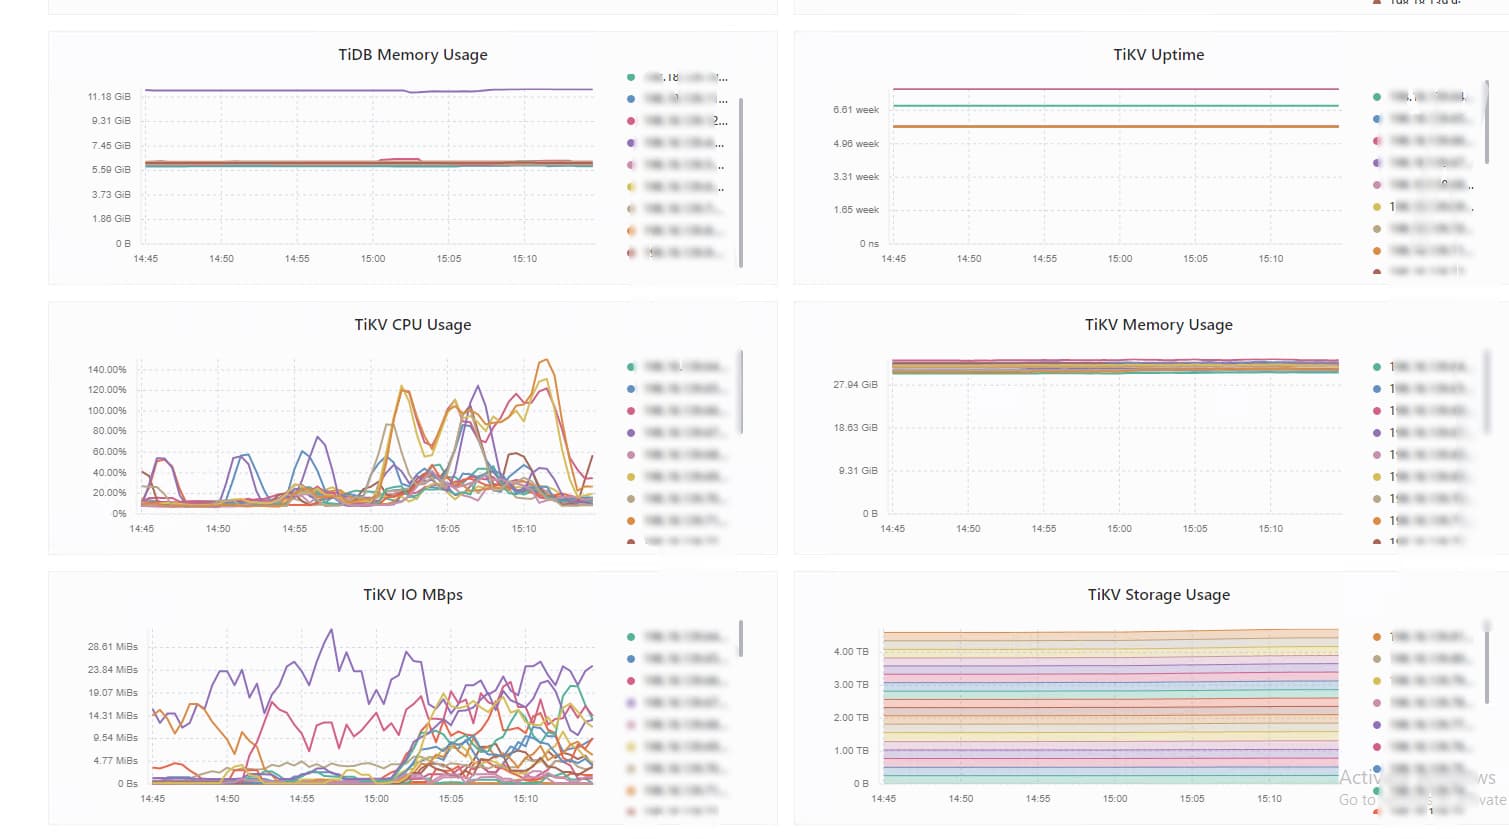The height and width of the screenshot is (839, 1509).
Task: Click the 4.00 TB axis label
Action: click(851, 652)
